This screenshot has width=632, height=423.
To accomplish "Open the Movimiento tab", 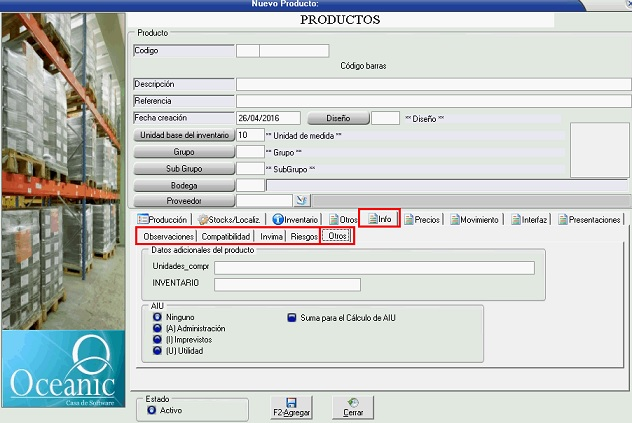I will coord(475,219).
